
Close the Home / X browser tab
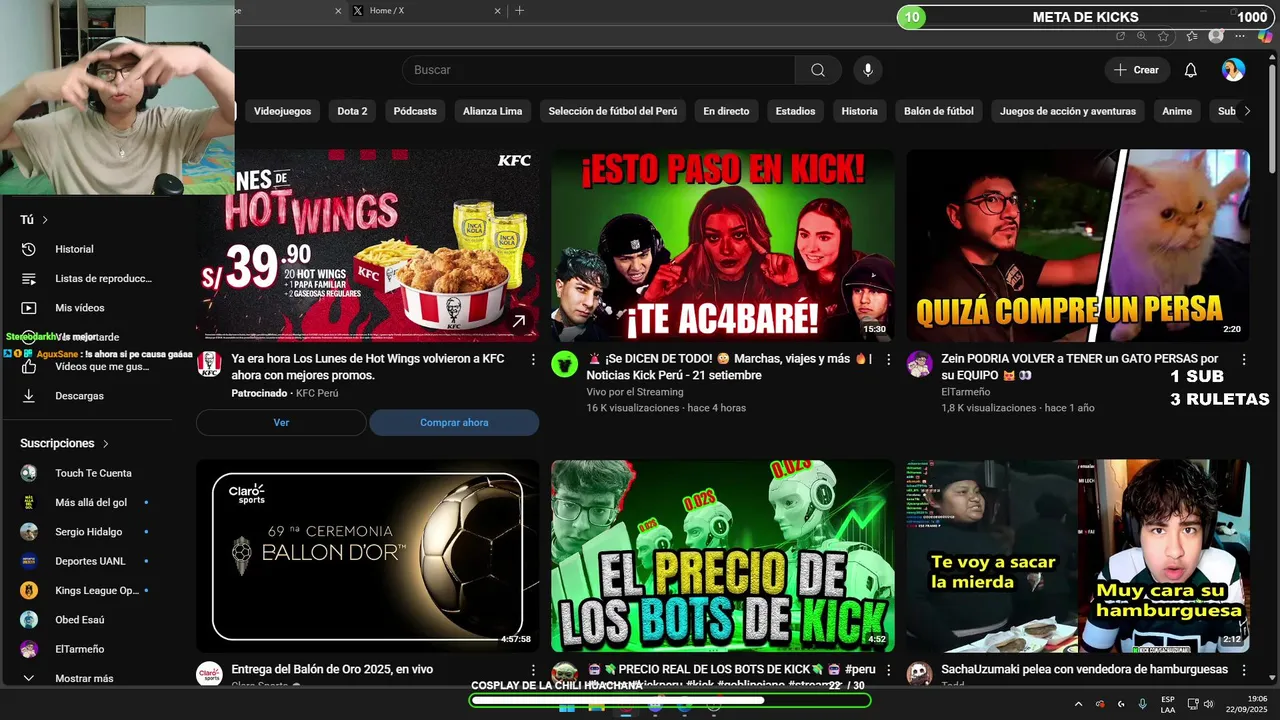click(497, 11)
